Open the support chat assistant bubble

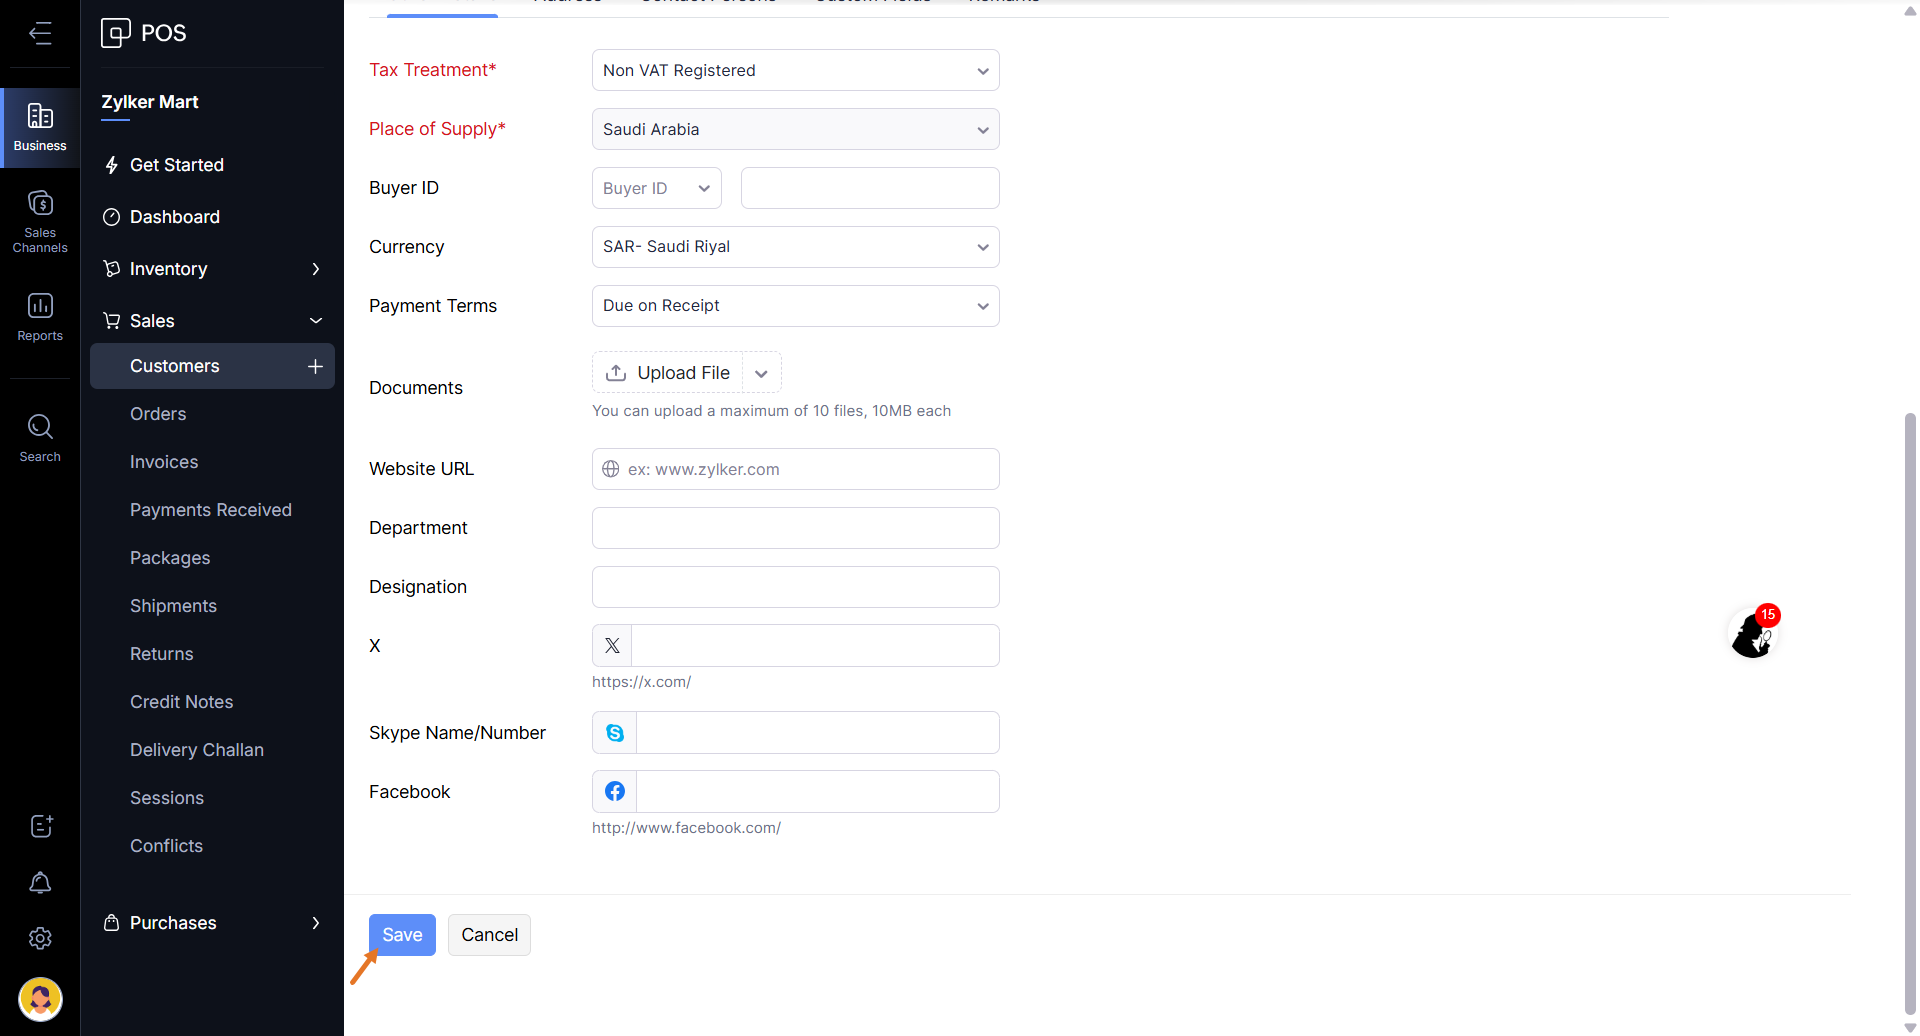[1752, 634]
